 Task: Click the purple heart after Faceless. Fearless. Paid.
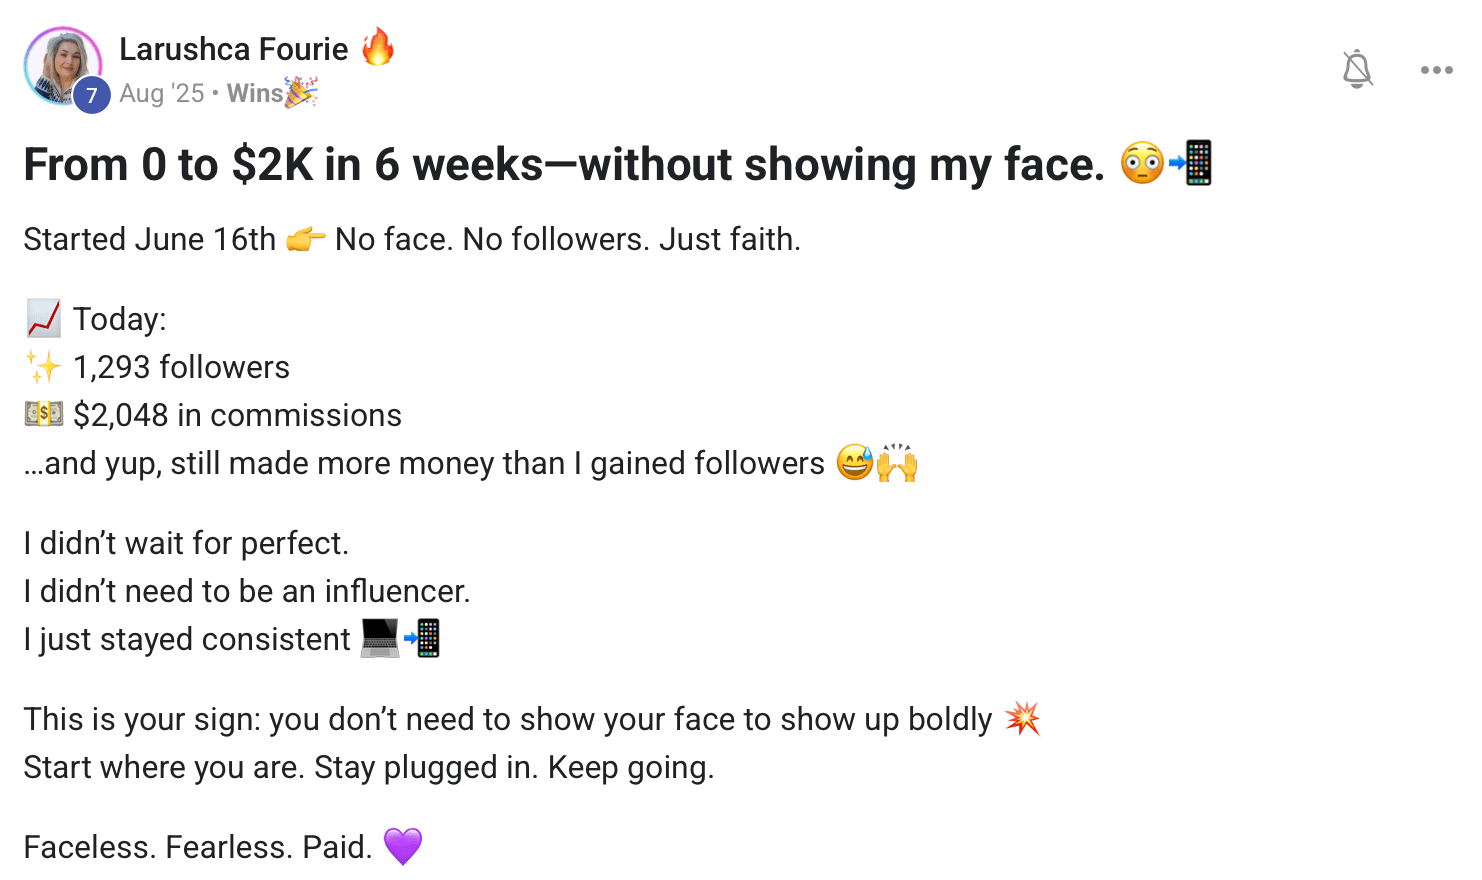tap(403, 846)
